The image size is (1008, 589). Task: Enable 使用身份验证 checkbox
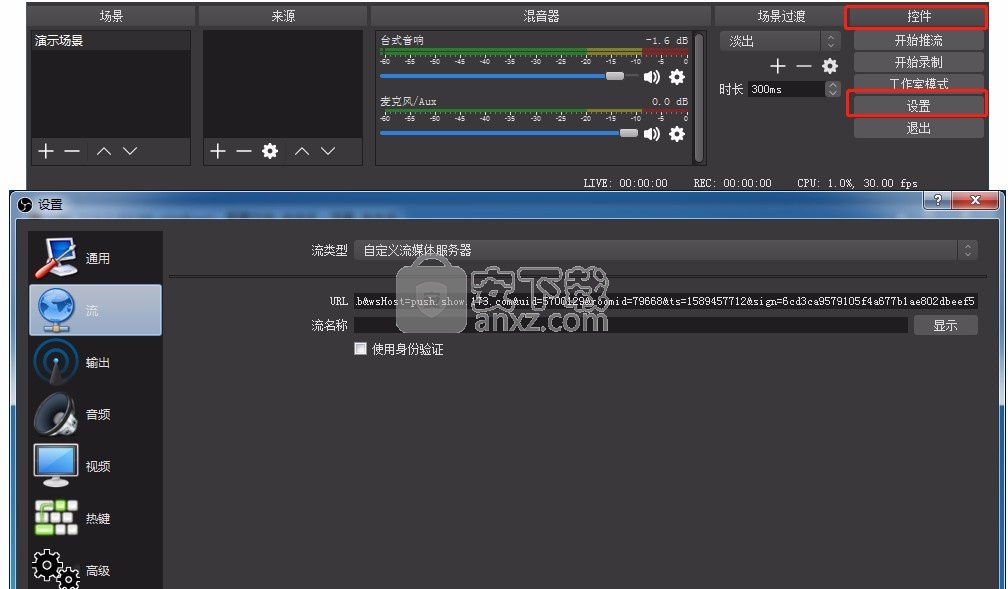(361, 349)
